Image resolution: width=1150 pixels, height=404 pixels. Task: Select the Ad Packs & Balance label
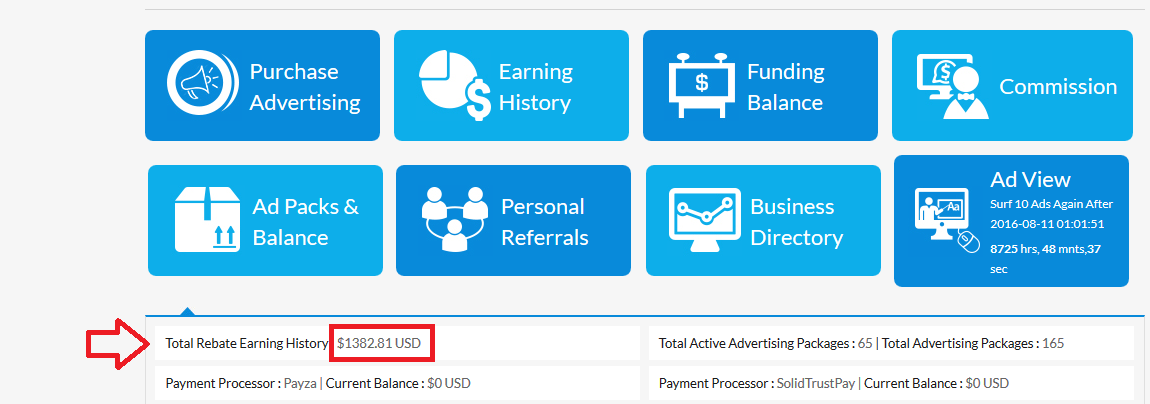305,222
